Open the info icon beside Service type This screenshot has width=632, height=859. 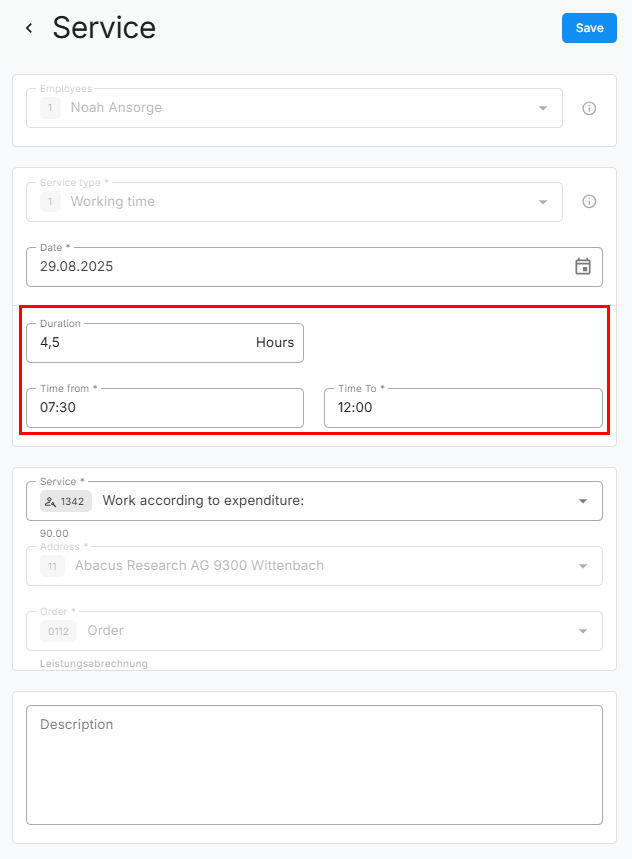(589, 202)
